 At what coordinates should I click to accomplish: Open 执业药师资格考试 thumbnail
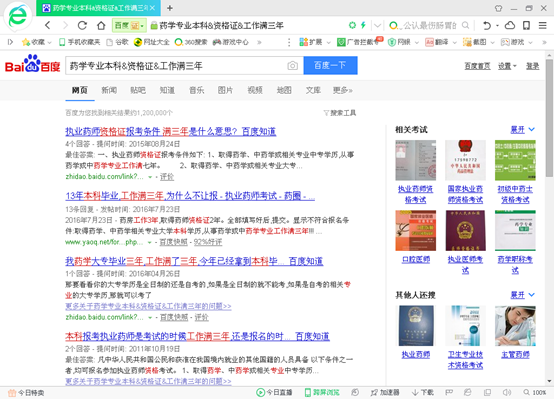coord(416,160)
